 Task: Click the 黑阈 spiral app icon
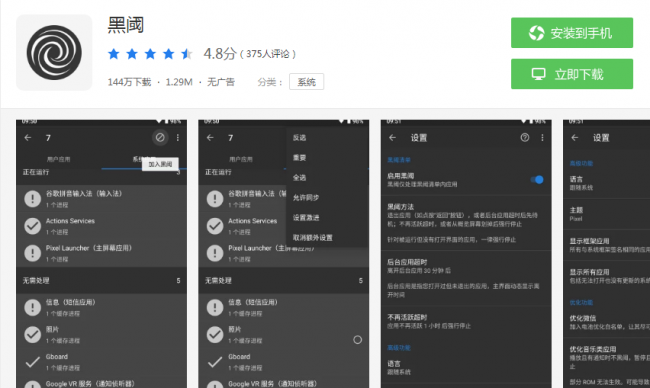point(54,52)
